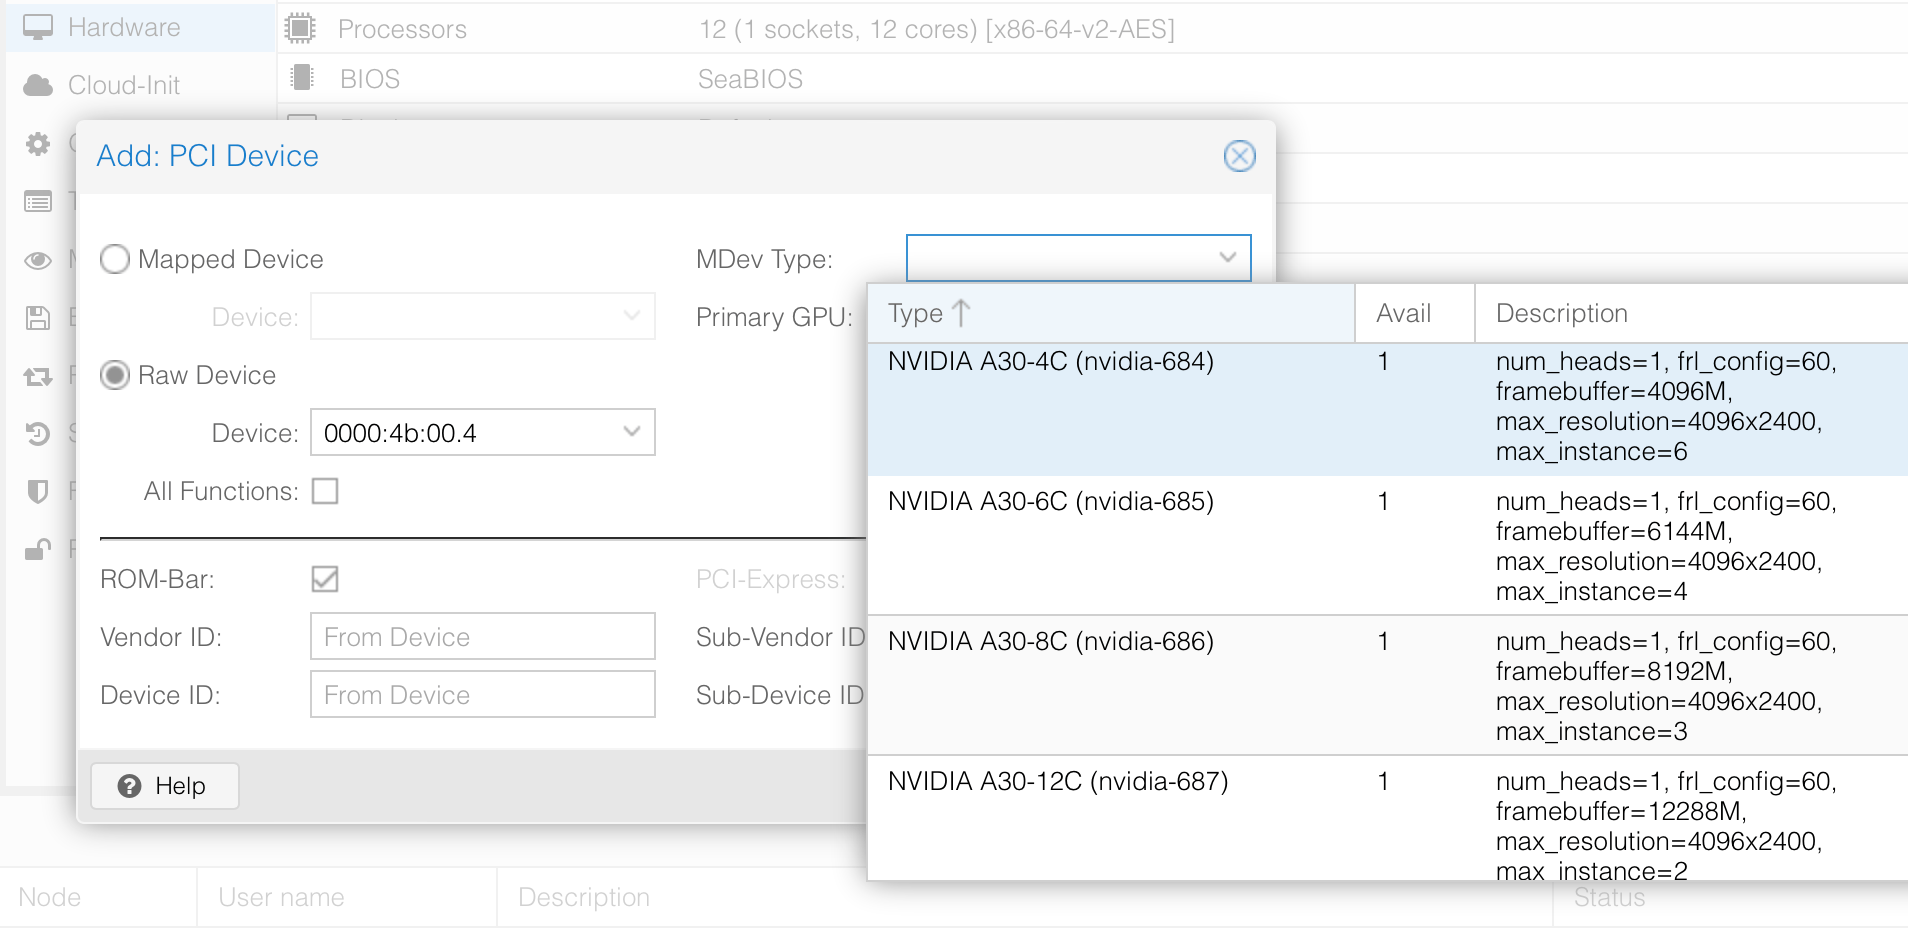
Task: Click the Snapshots history icon
Action: (38, 434)
